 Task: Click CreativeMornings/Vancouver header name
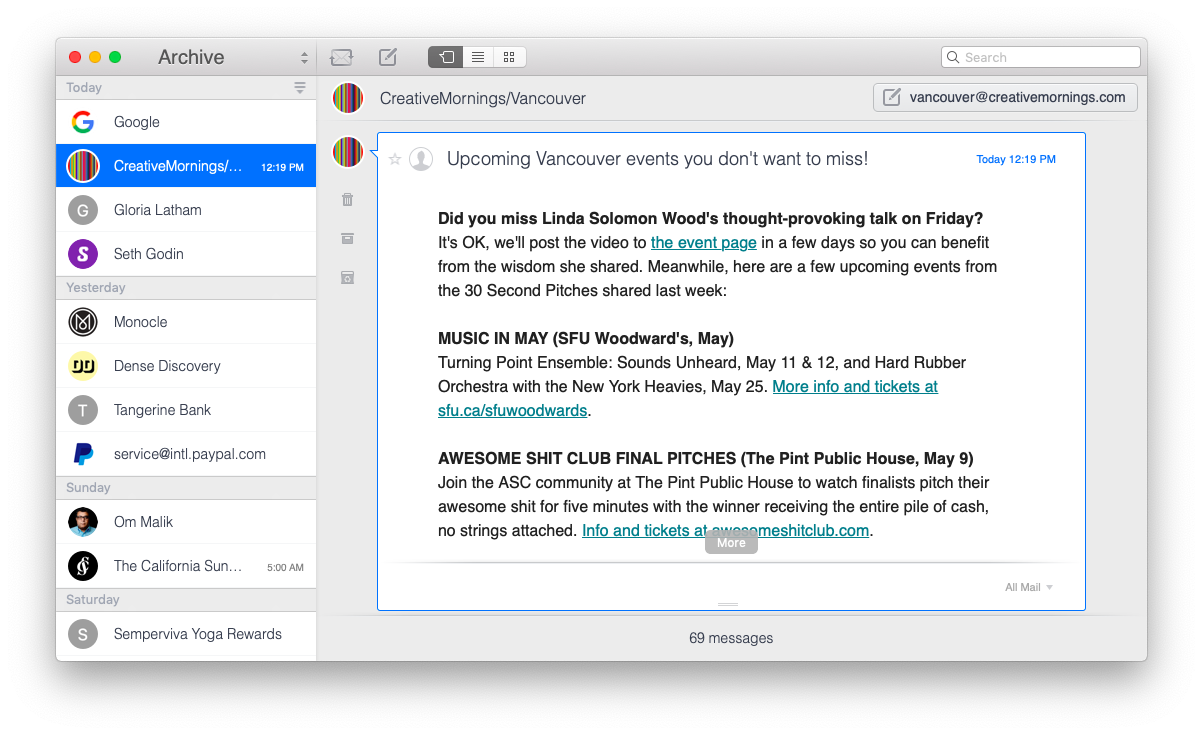483,98
